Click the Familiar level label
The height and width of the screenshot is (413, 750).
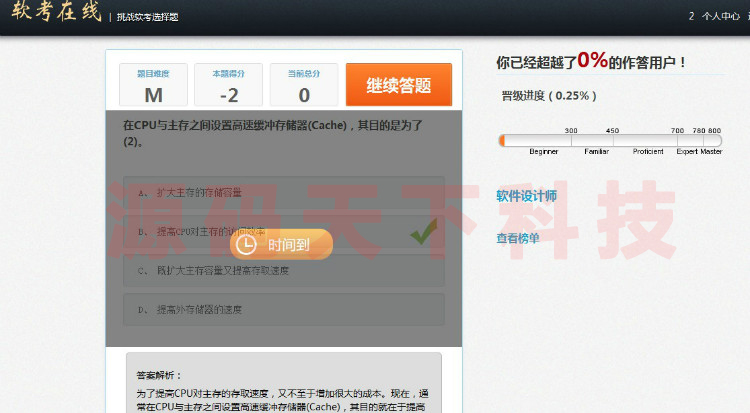tap(596, 151)
